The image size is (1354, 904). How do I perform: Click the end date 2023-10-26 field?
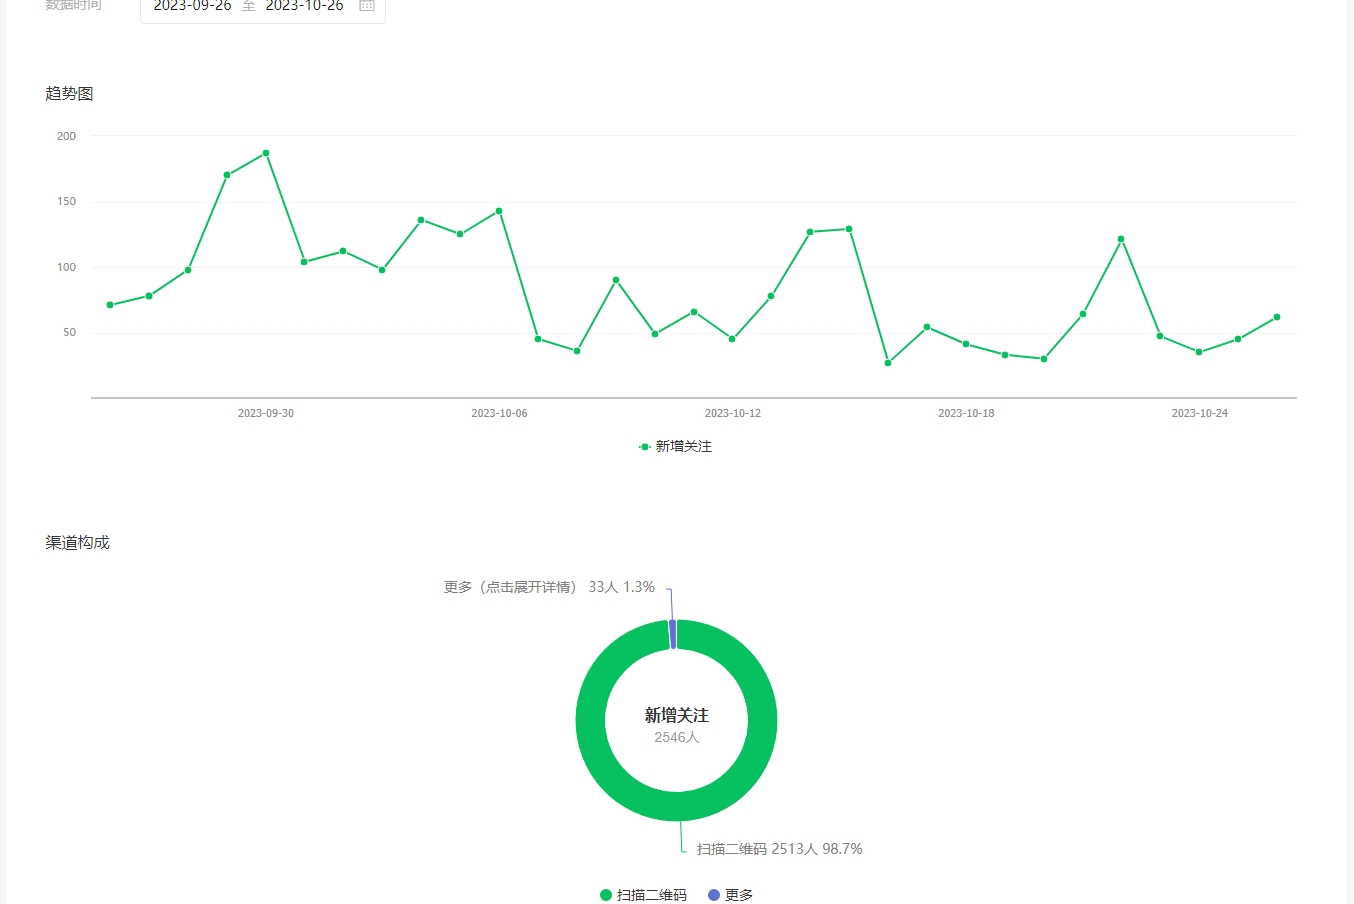(304, 6)
